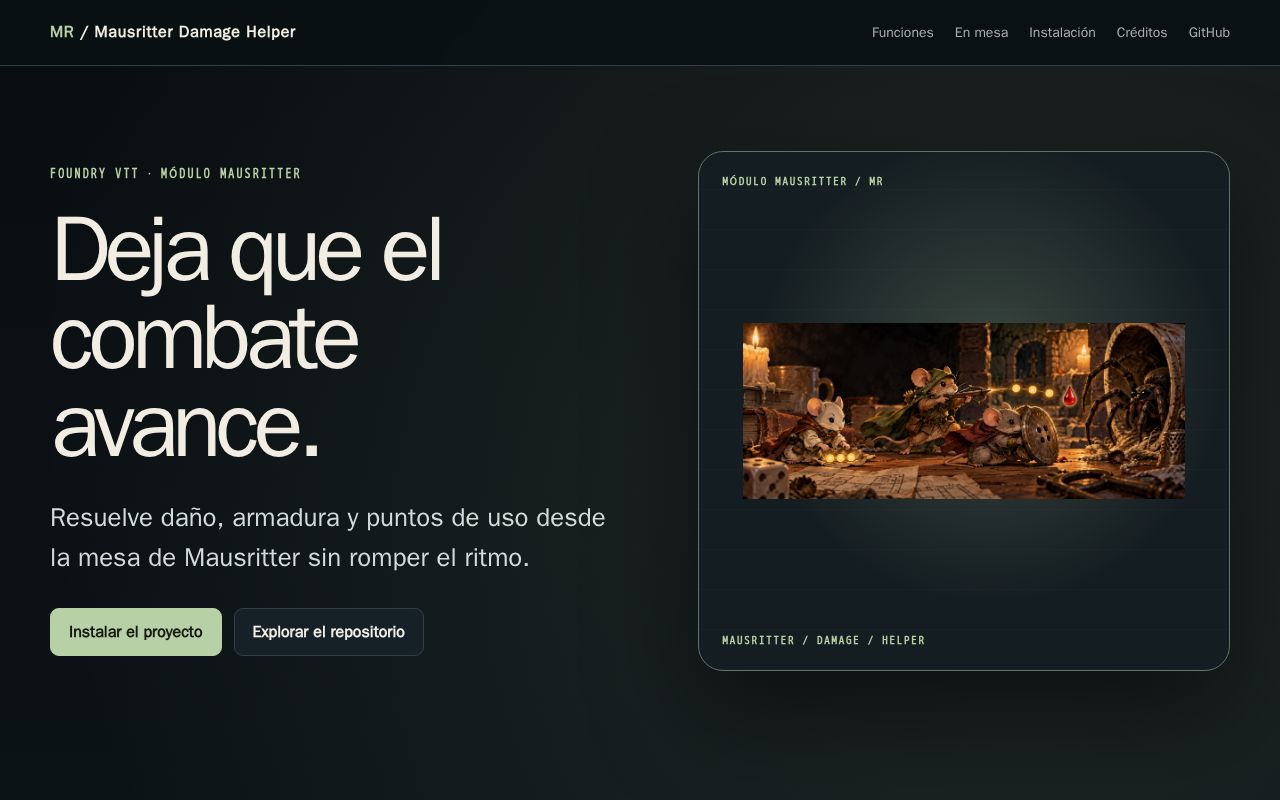
Task: Select the Créditos nav link
Action: 1142,32
